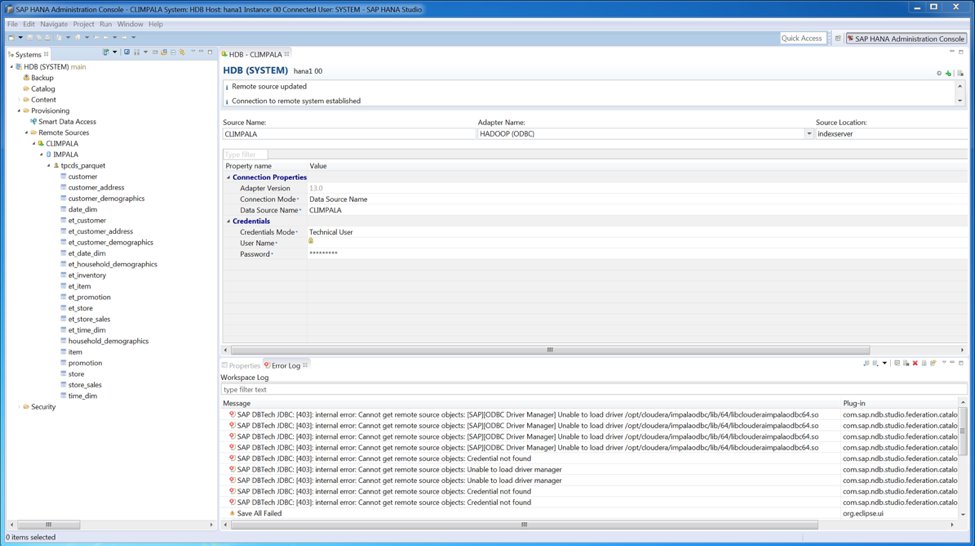Click the SAP HANA Administration Console perspective button
The height and width of the screenshot is (546, 975).
coord(906,39)
